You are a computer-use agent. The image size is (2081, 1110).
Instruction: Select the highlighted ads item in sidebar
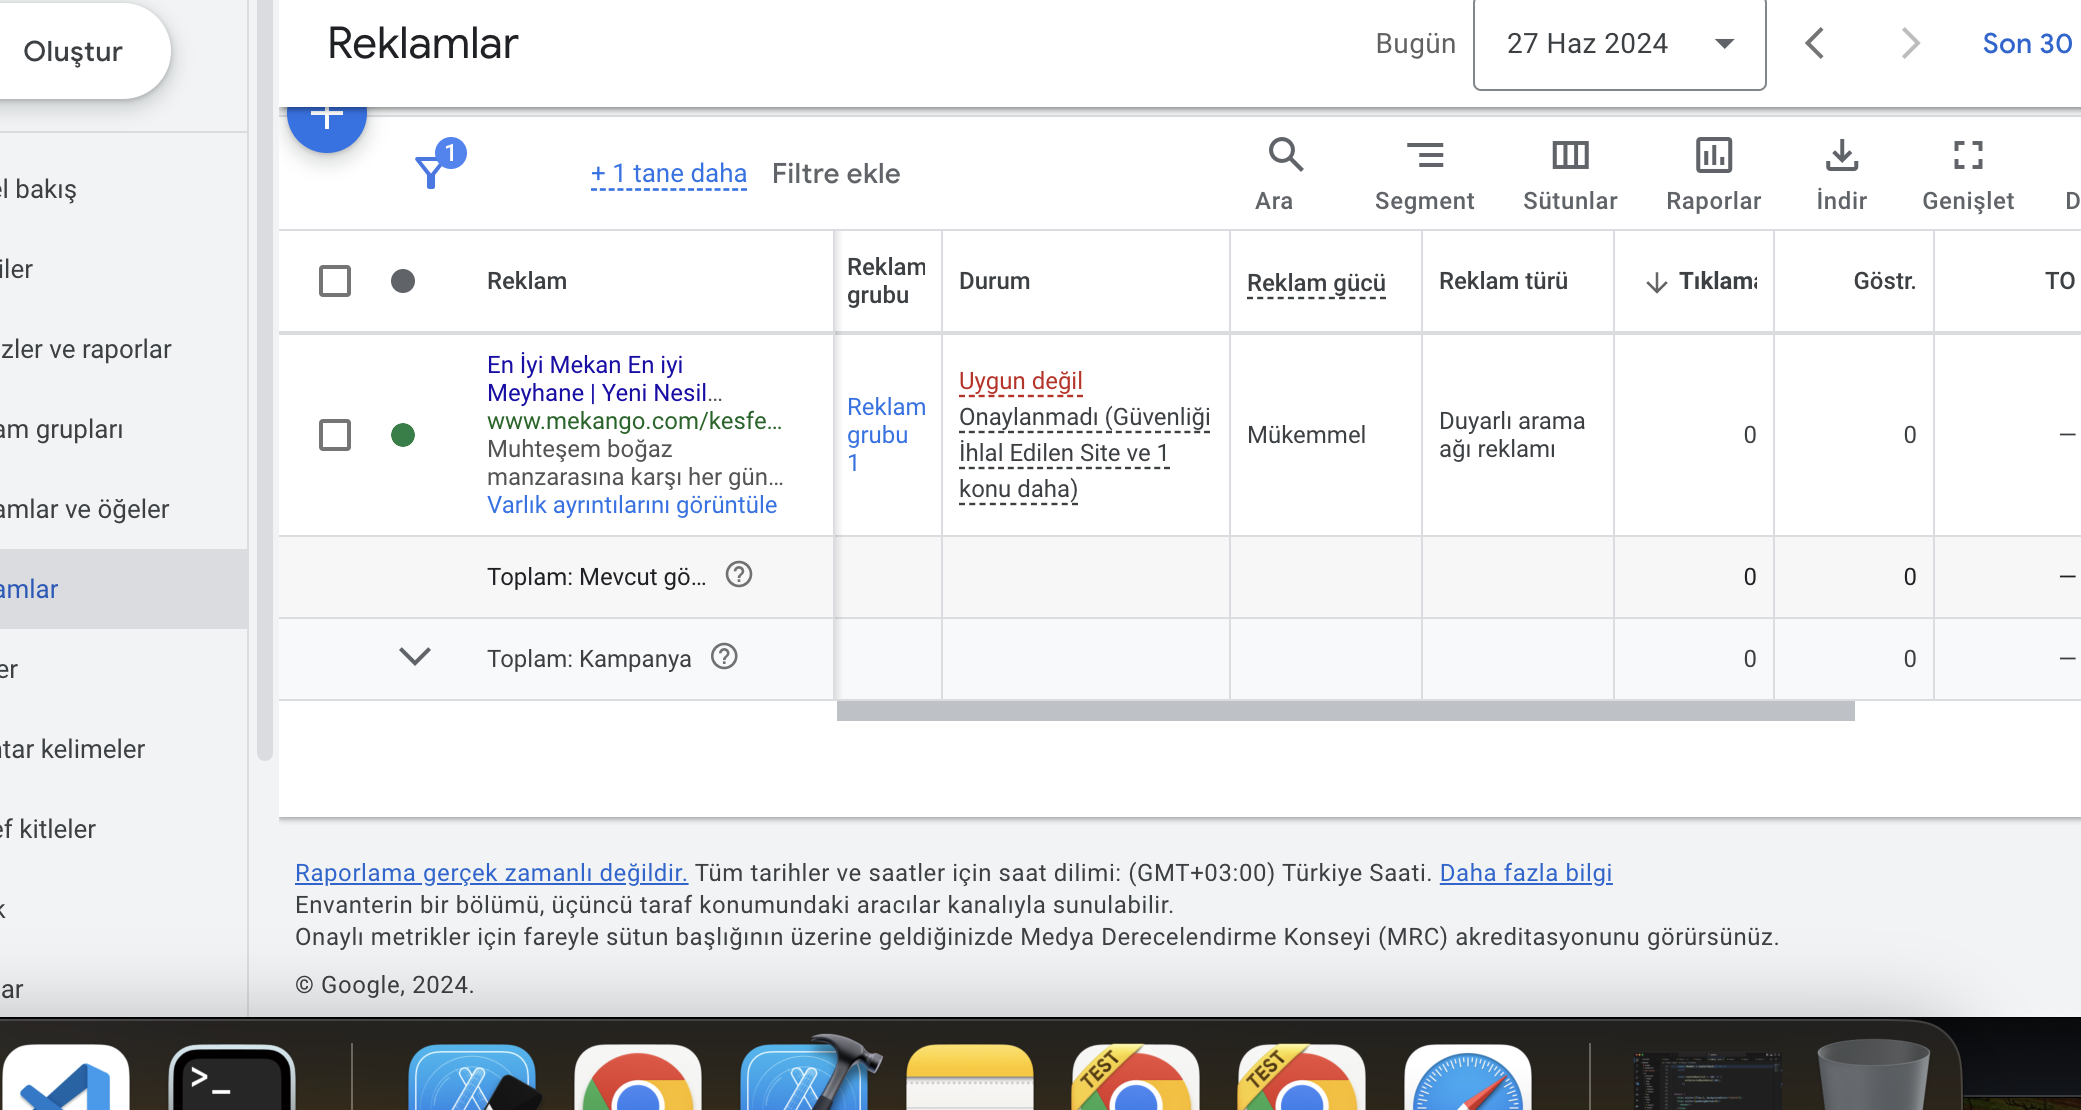[x=124, y=589]
